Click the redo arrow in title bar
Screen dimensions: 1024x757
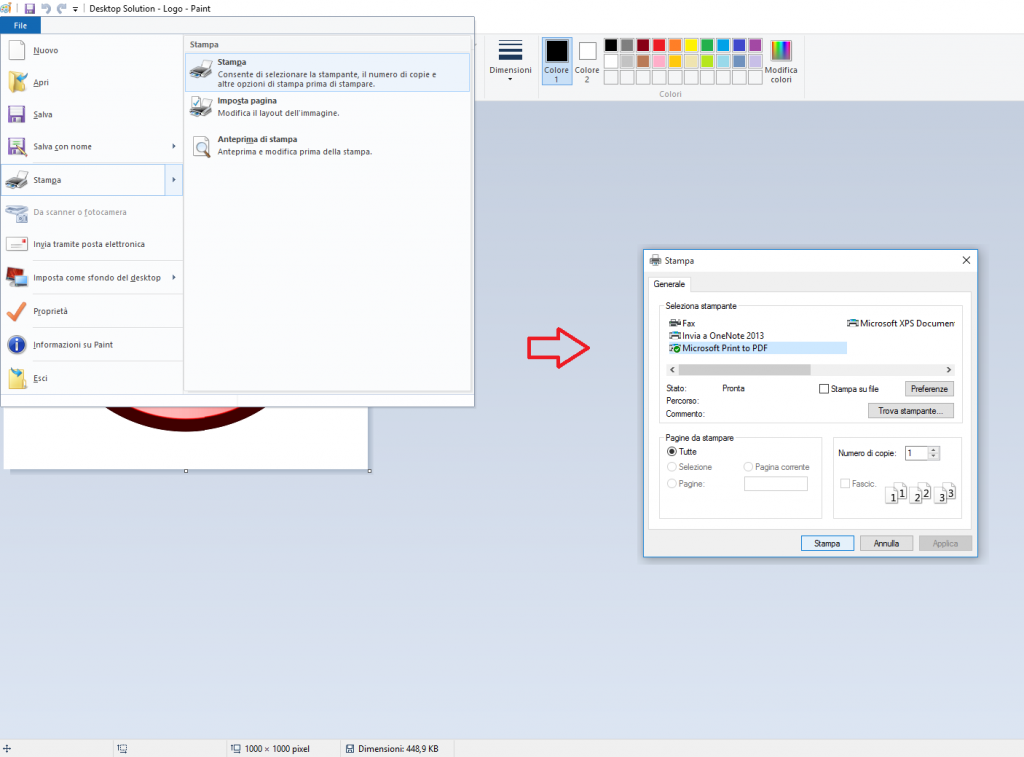62,8
